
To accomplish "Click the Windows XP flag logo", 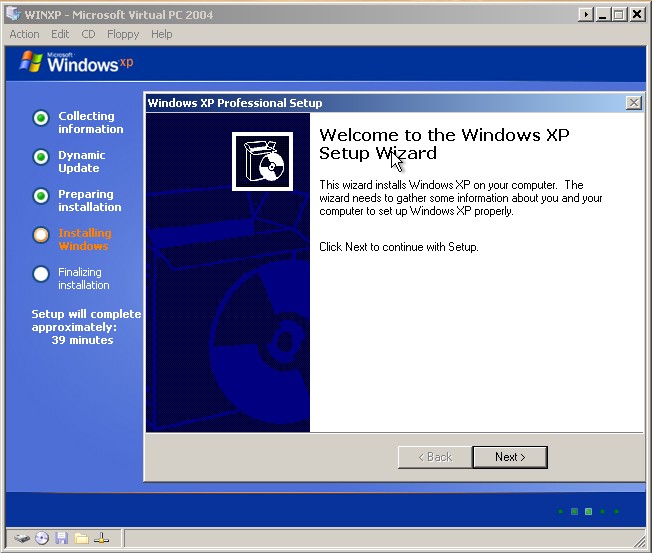I will [31, 62].
